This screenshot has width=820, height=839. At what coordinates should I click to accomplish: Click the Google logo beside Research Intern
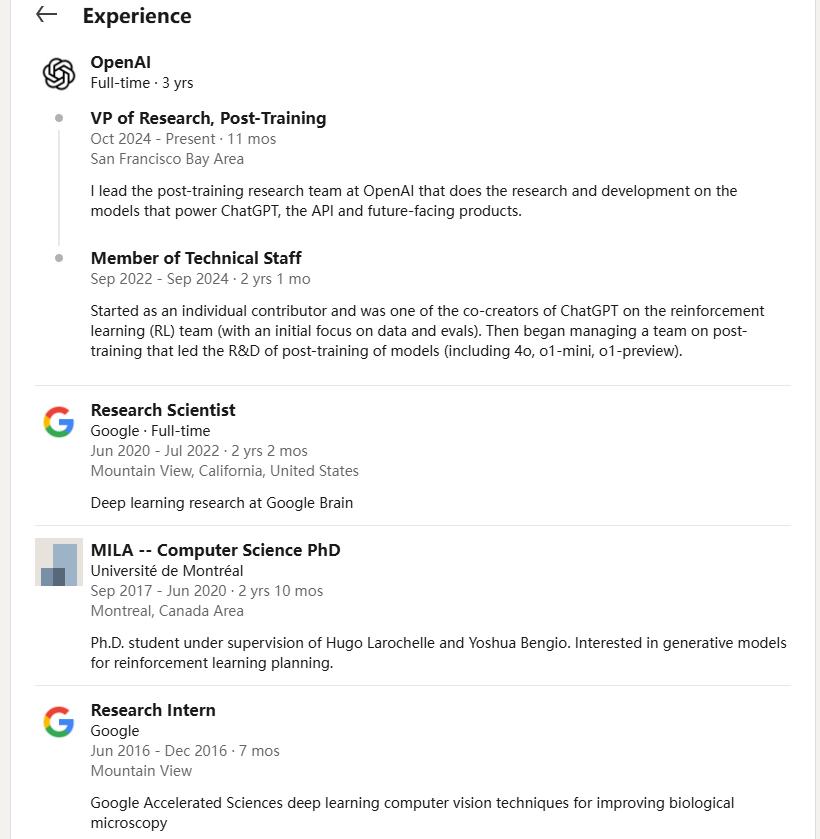(x=59, y=722)
